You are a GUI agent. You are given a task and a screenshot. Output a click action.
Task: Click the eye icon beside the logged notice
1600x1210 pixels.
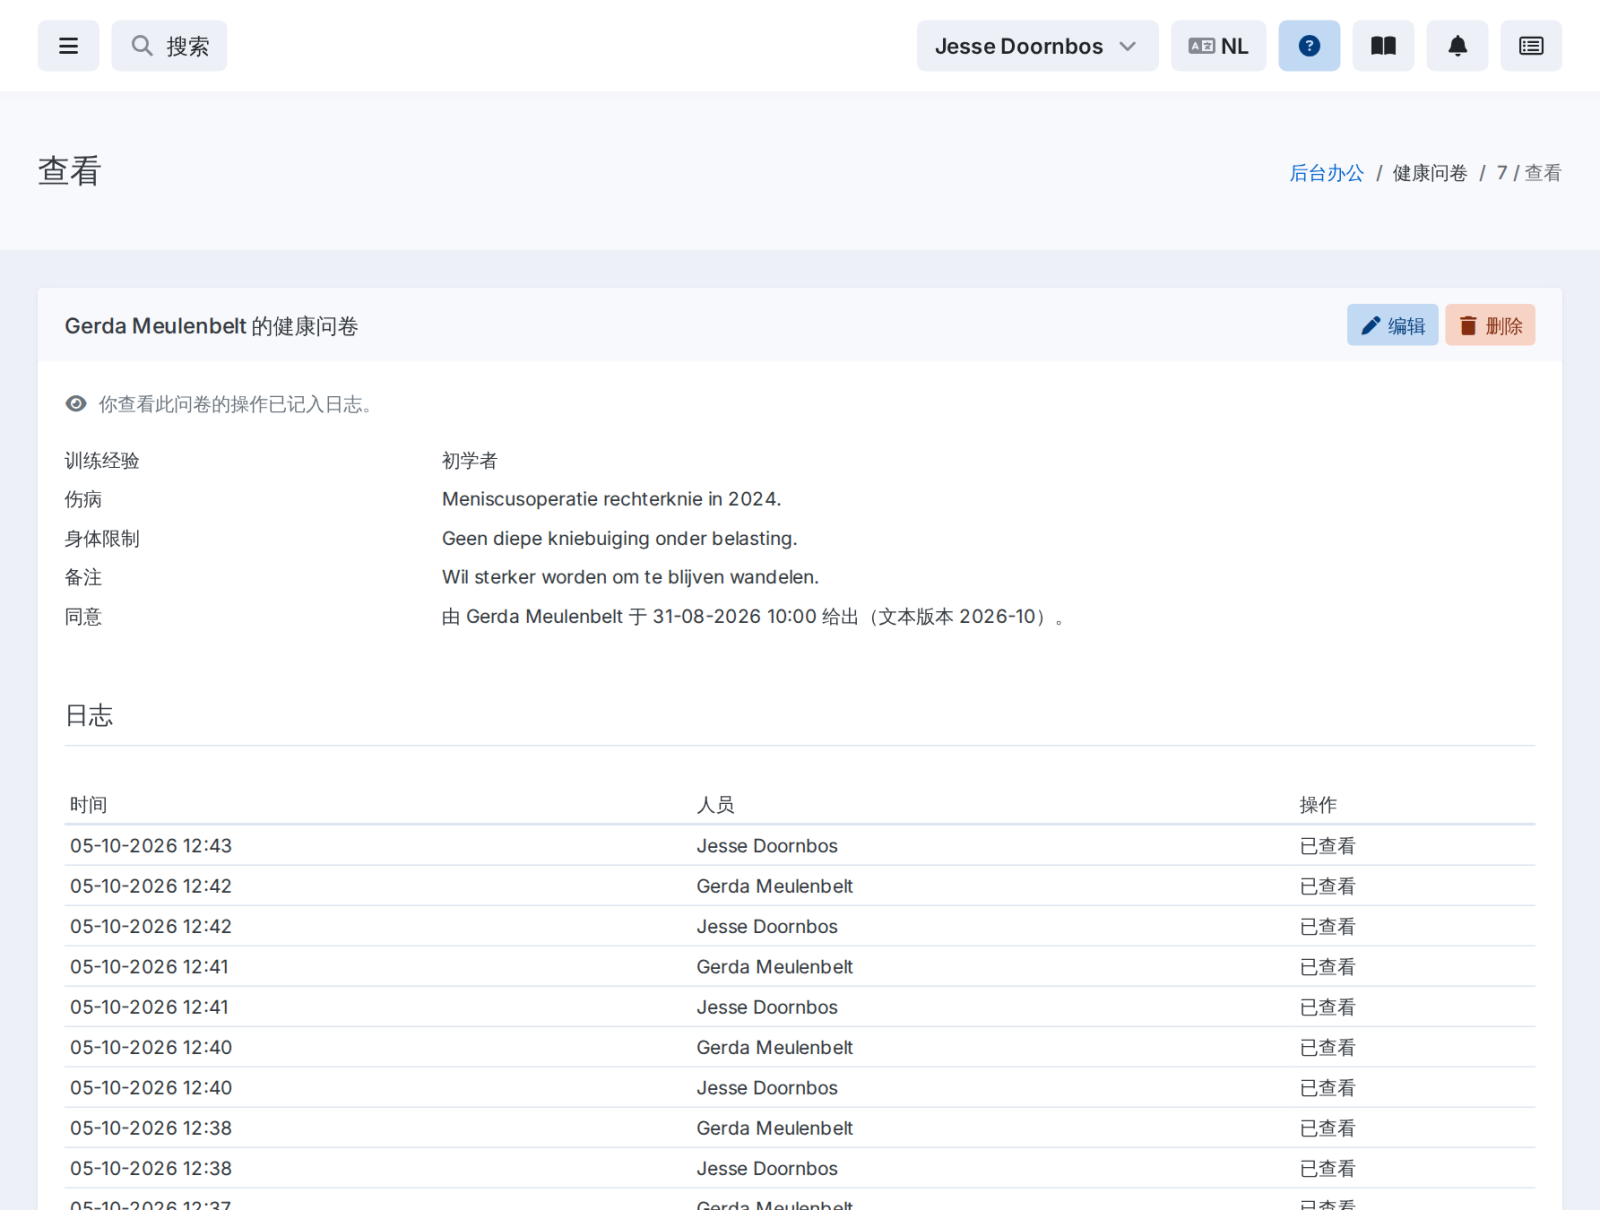tap(76, 404)
